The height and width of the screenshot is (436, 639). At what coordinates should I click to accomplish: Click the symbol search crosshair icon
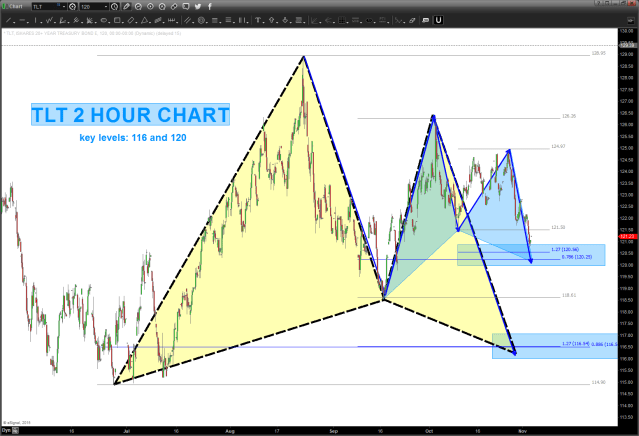click(73, 7)
